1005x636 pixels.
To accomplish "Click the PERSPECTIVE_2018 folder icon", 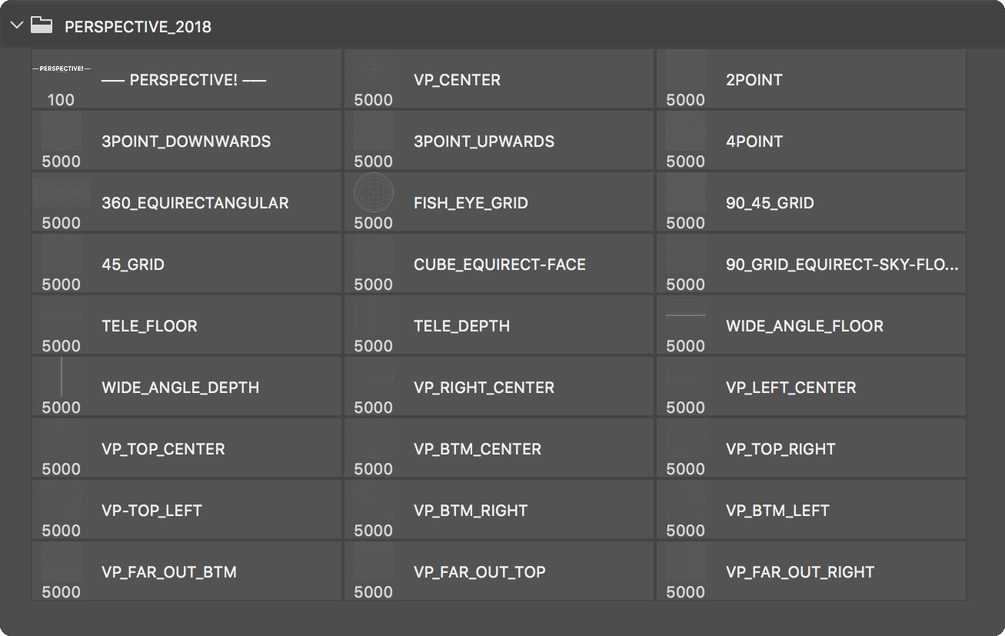I will pos(42,25).
